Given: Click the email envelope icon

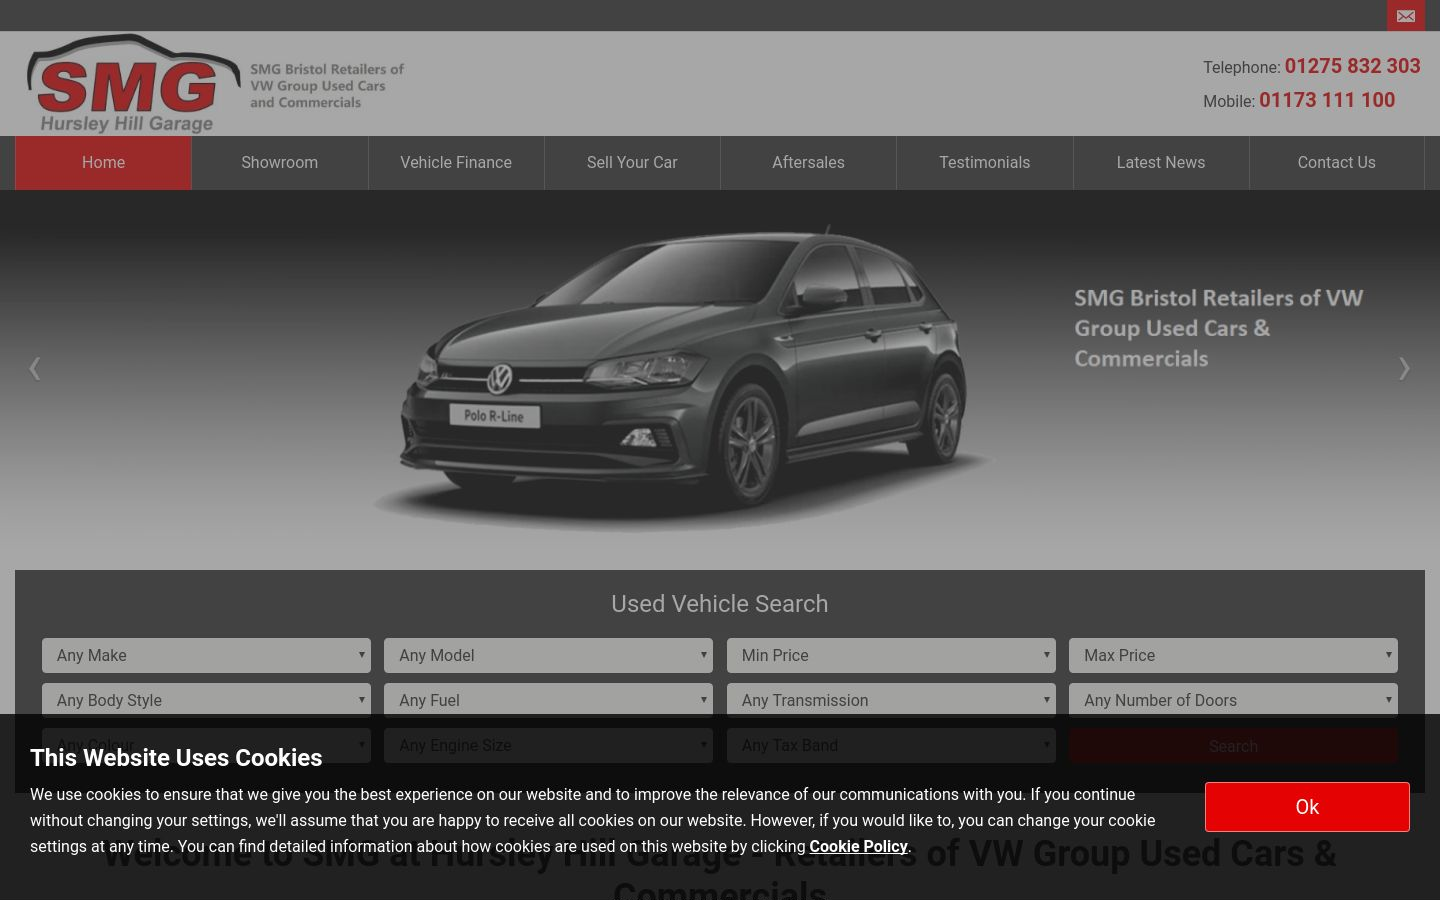Looking at the screenshot, I should [x=1405, y=16].
